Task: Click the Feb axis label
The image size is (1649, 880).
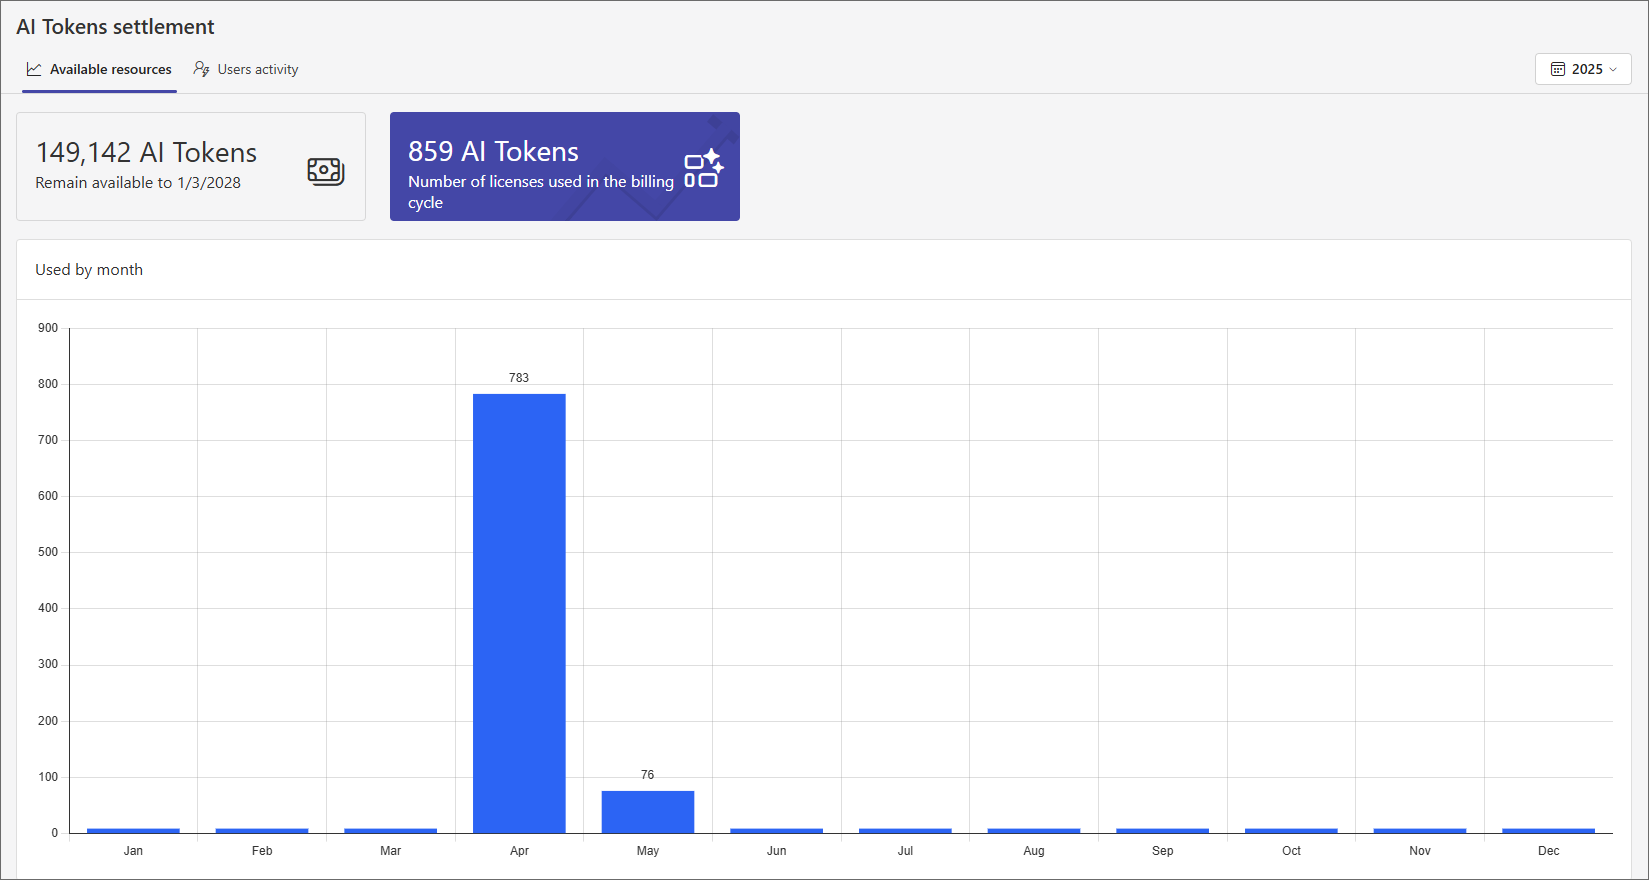Action: click(x=262, y=851)
